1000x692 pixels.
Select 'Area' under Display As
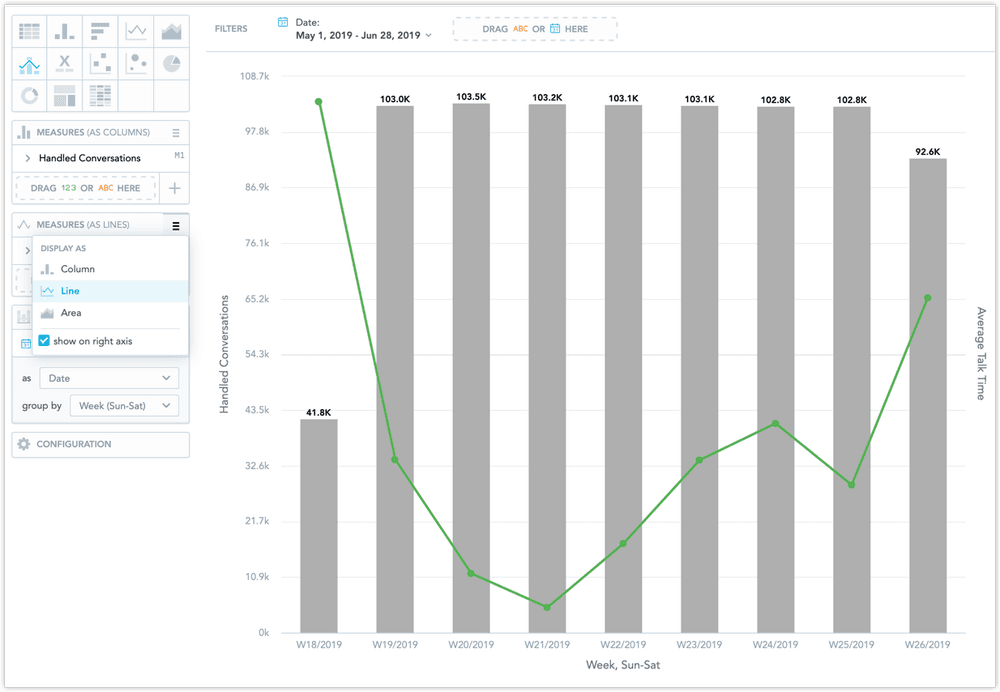[70, 313]
